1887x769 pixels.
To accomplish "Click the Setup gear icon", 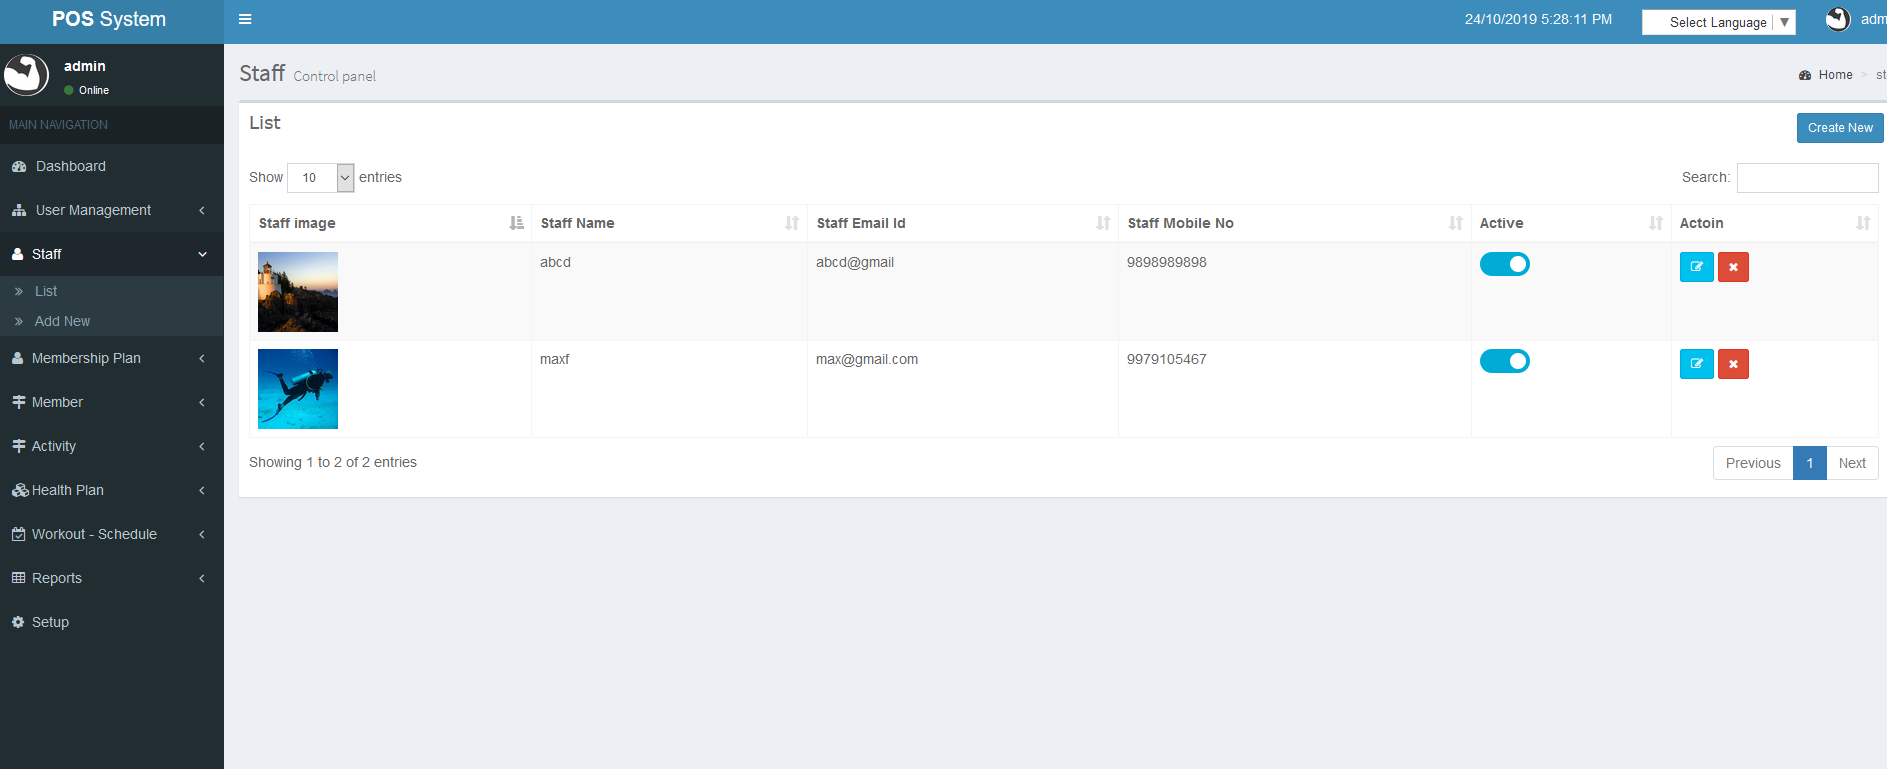I will (x=18, y=622).
